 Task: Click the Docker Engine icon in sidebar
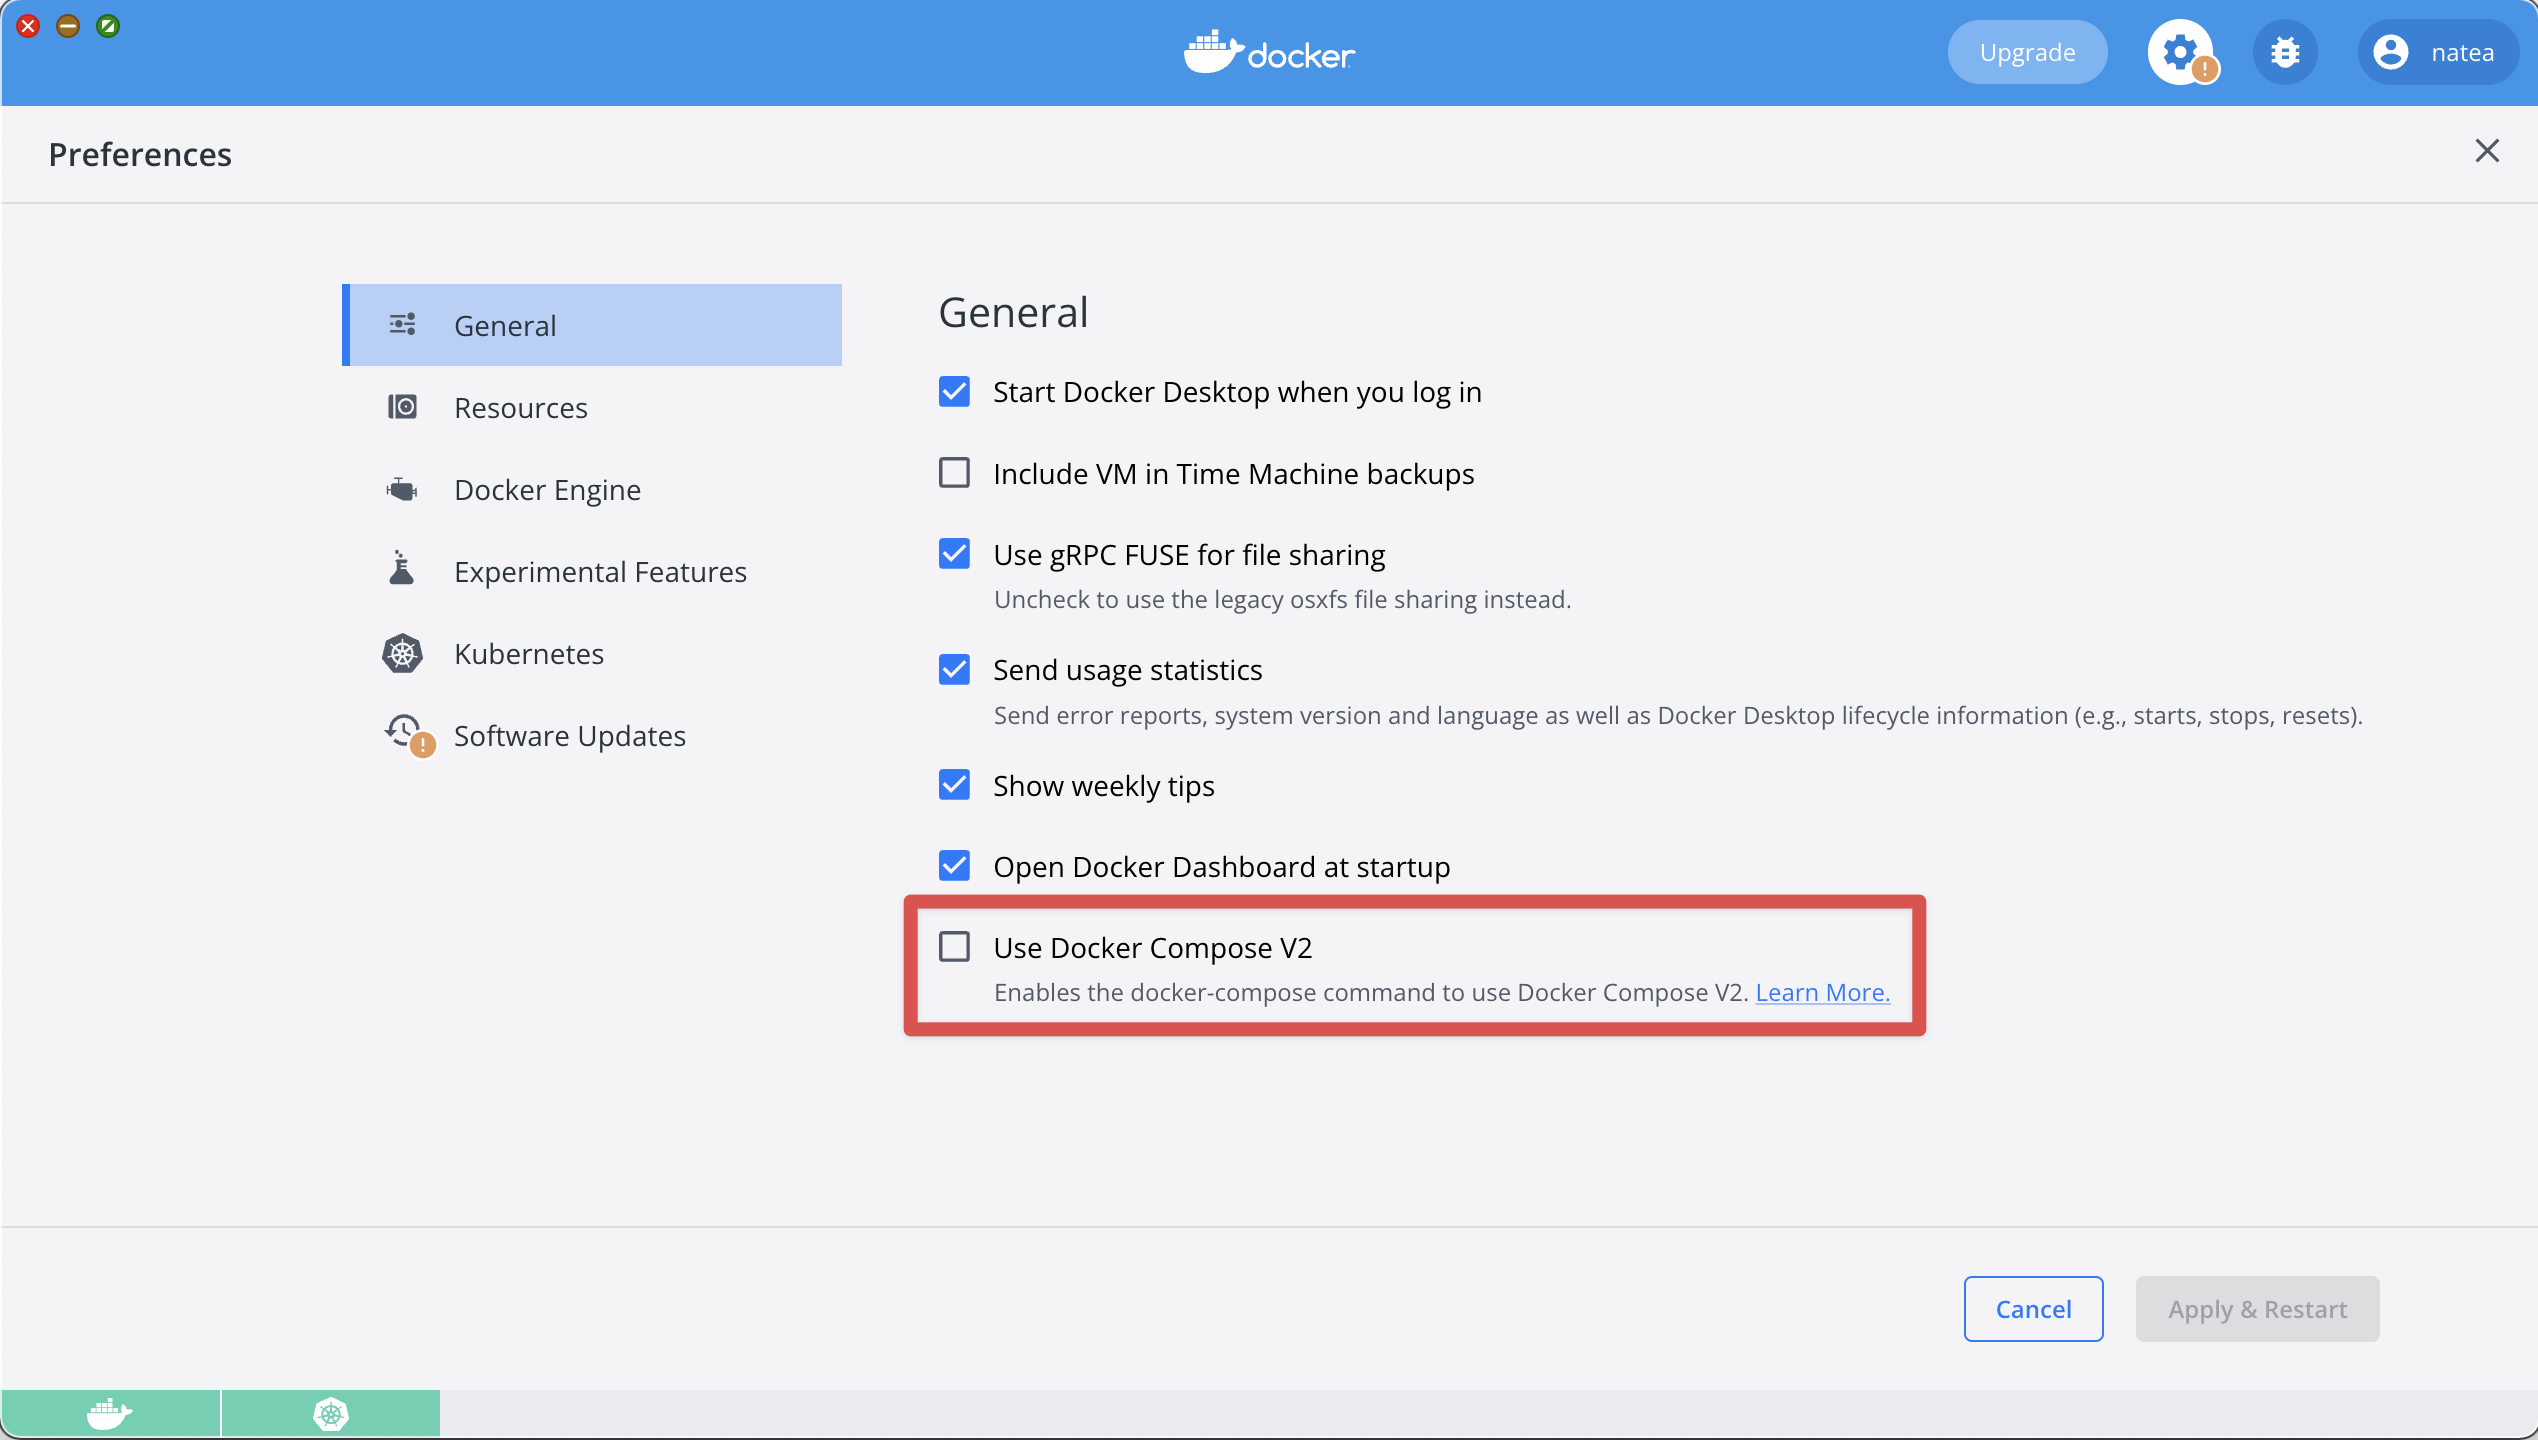(402, 490)
